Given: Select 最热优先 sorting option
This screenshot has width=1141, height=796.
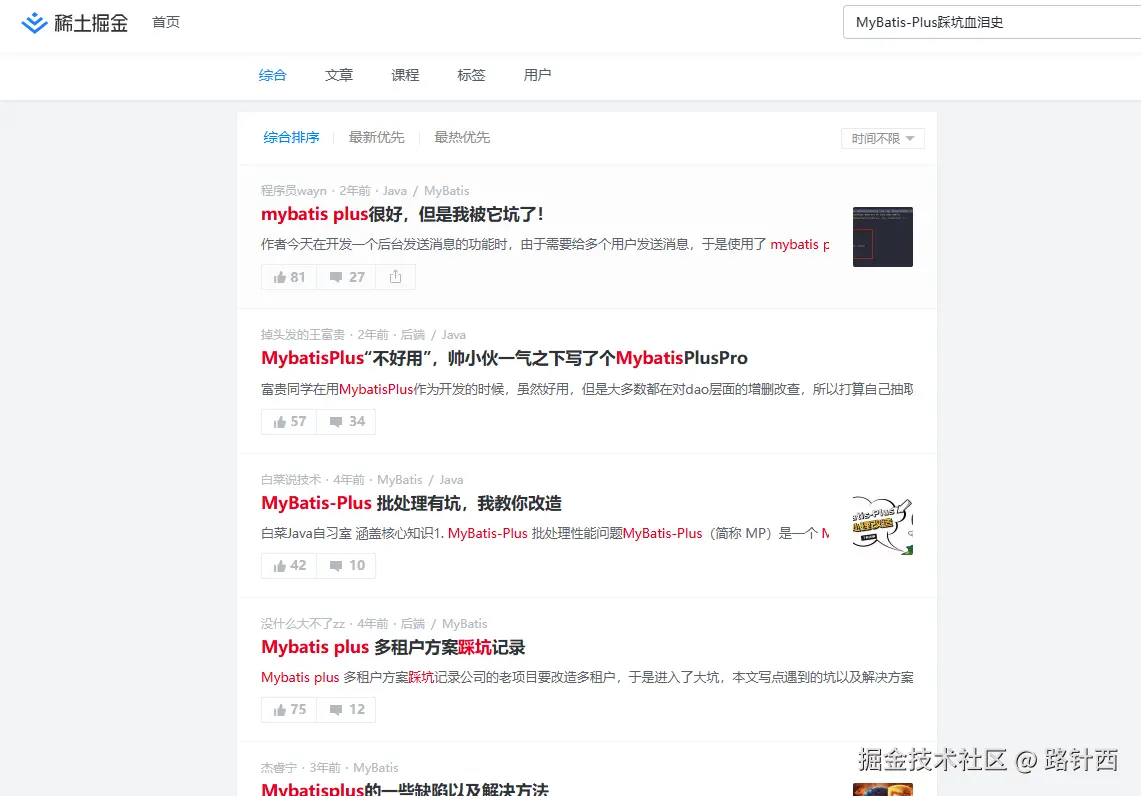Looking at the screenshot, I should point(462,137).
